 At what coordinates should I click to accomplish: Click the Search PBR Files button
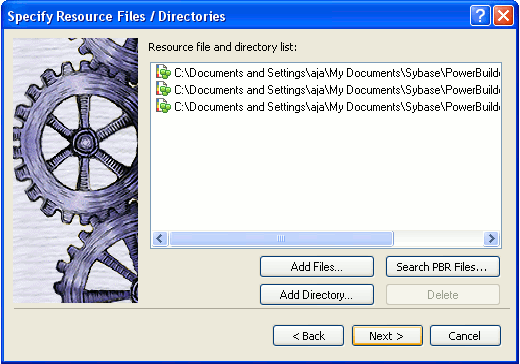(x=443, y=267)
